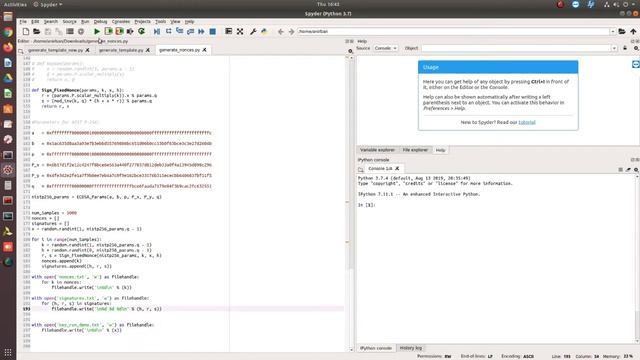Switch to generate_template.py tab
This screenshot has height=360, width=640.
(x=121, y=50)
